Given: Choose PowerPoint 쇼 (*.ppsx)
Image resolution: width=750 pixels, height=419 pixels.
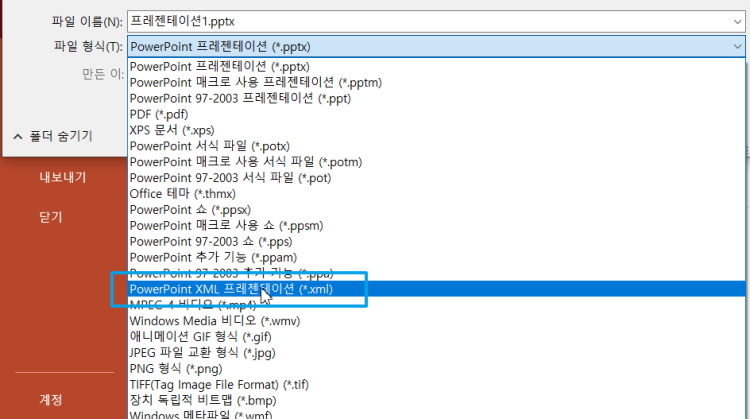Looking at the screenshot, I should click(436, 210).
